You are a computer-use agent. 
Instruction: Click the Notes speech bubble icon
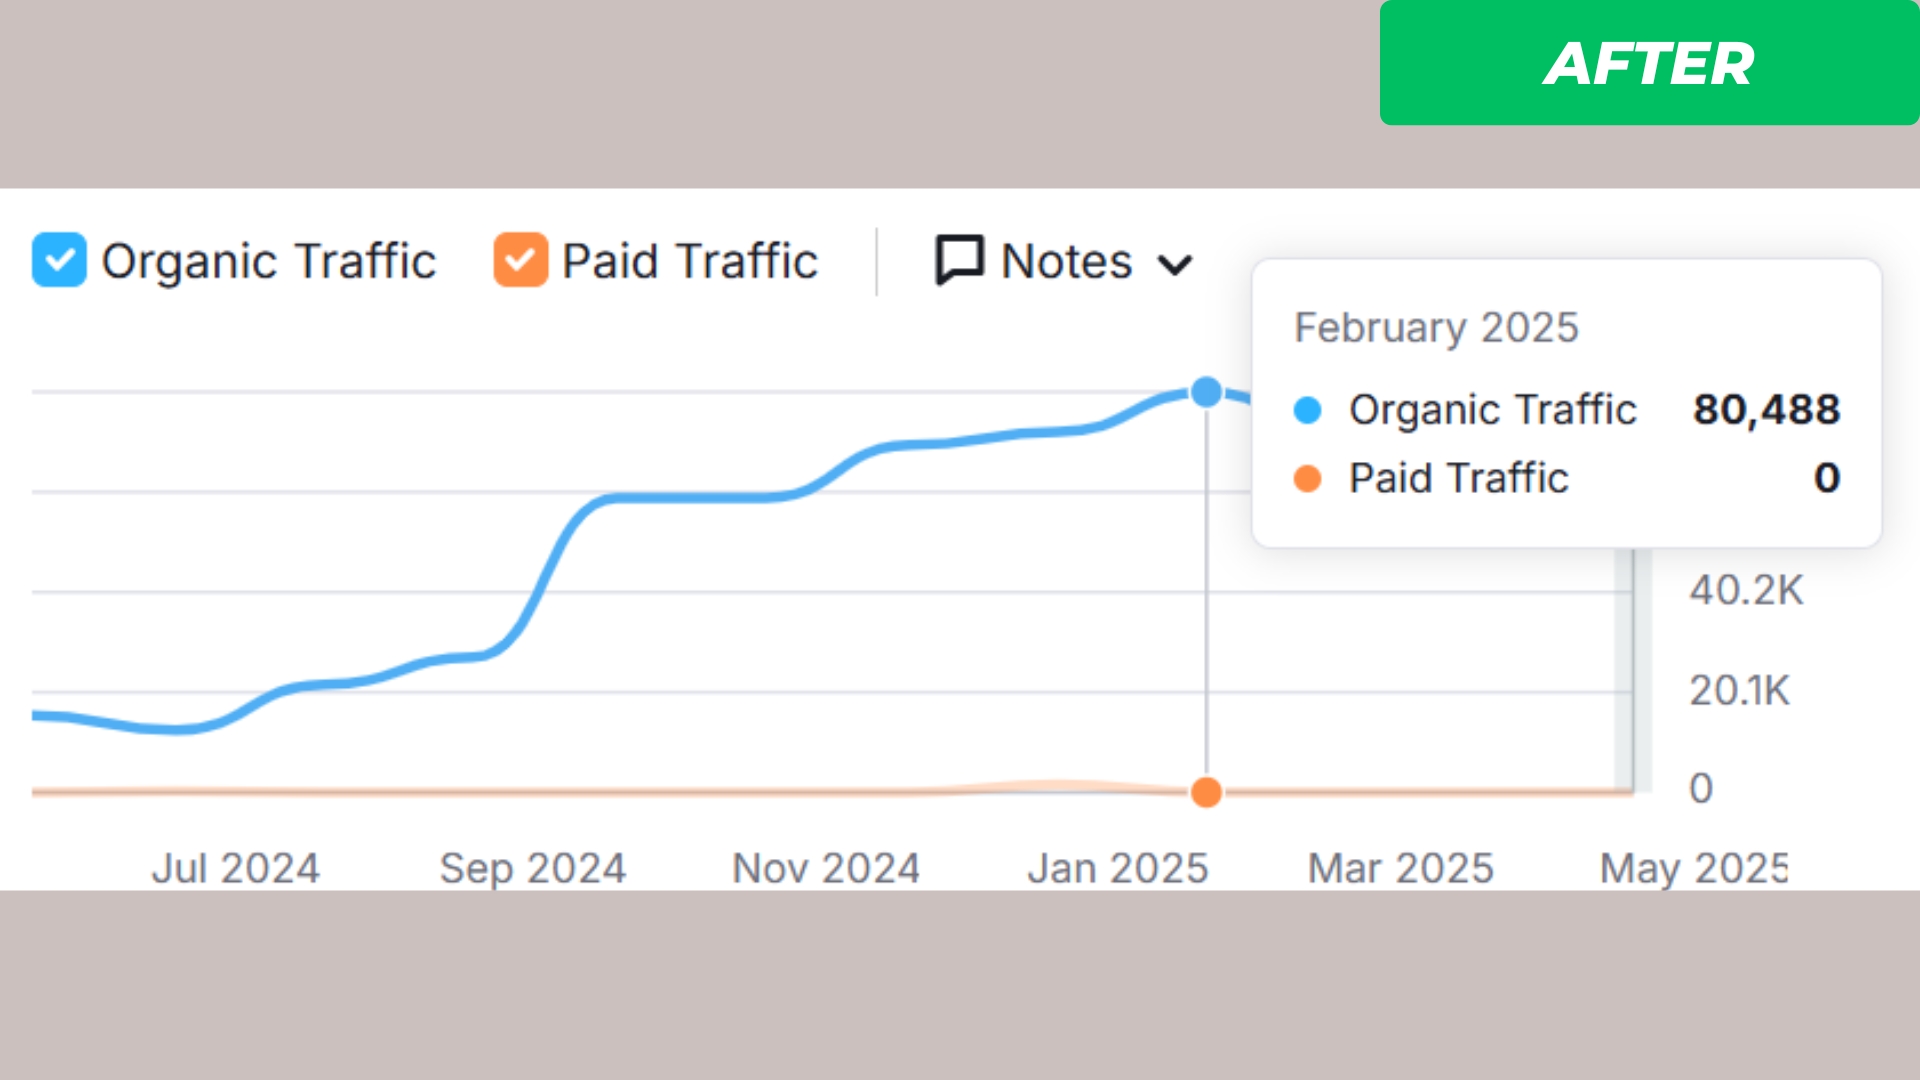[x=959, y=260]
